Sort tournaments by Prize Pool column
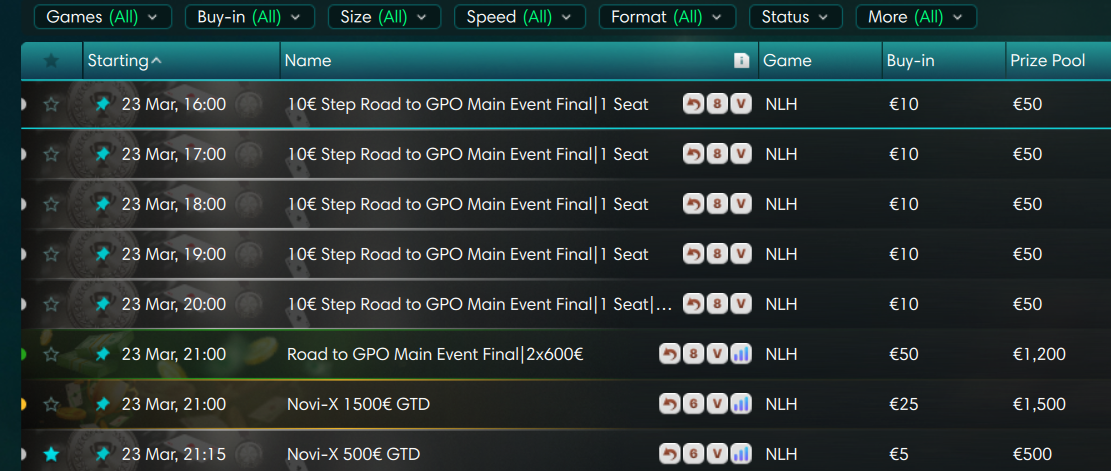This screenshot has height=471, width=1111. 1047,61
